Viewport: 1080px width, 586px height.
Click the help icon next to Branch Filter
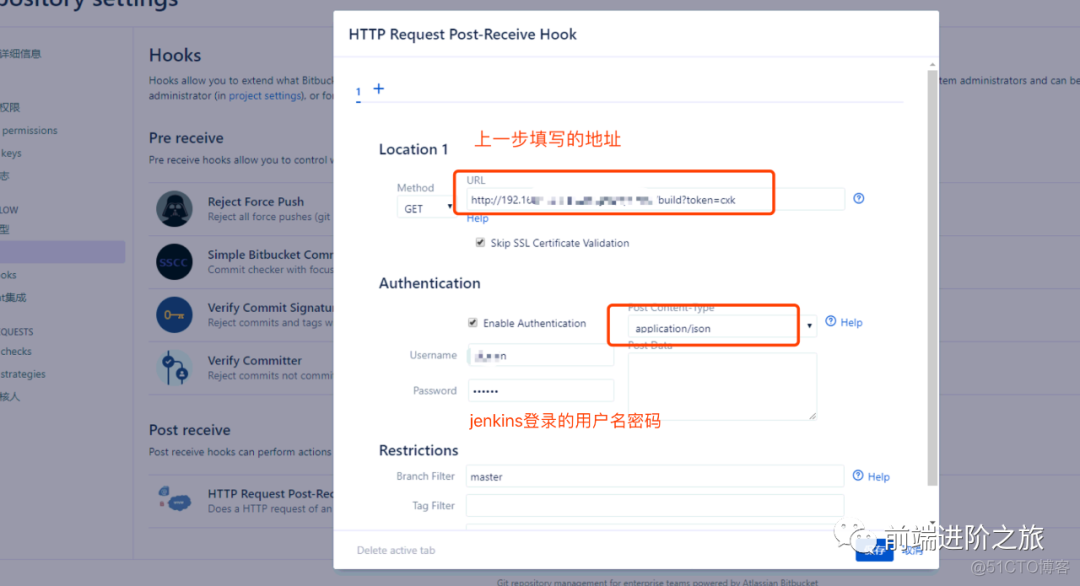[858, 476]
